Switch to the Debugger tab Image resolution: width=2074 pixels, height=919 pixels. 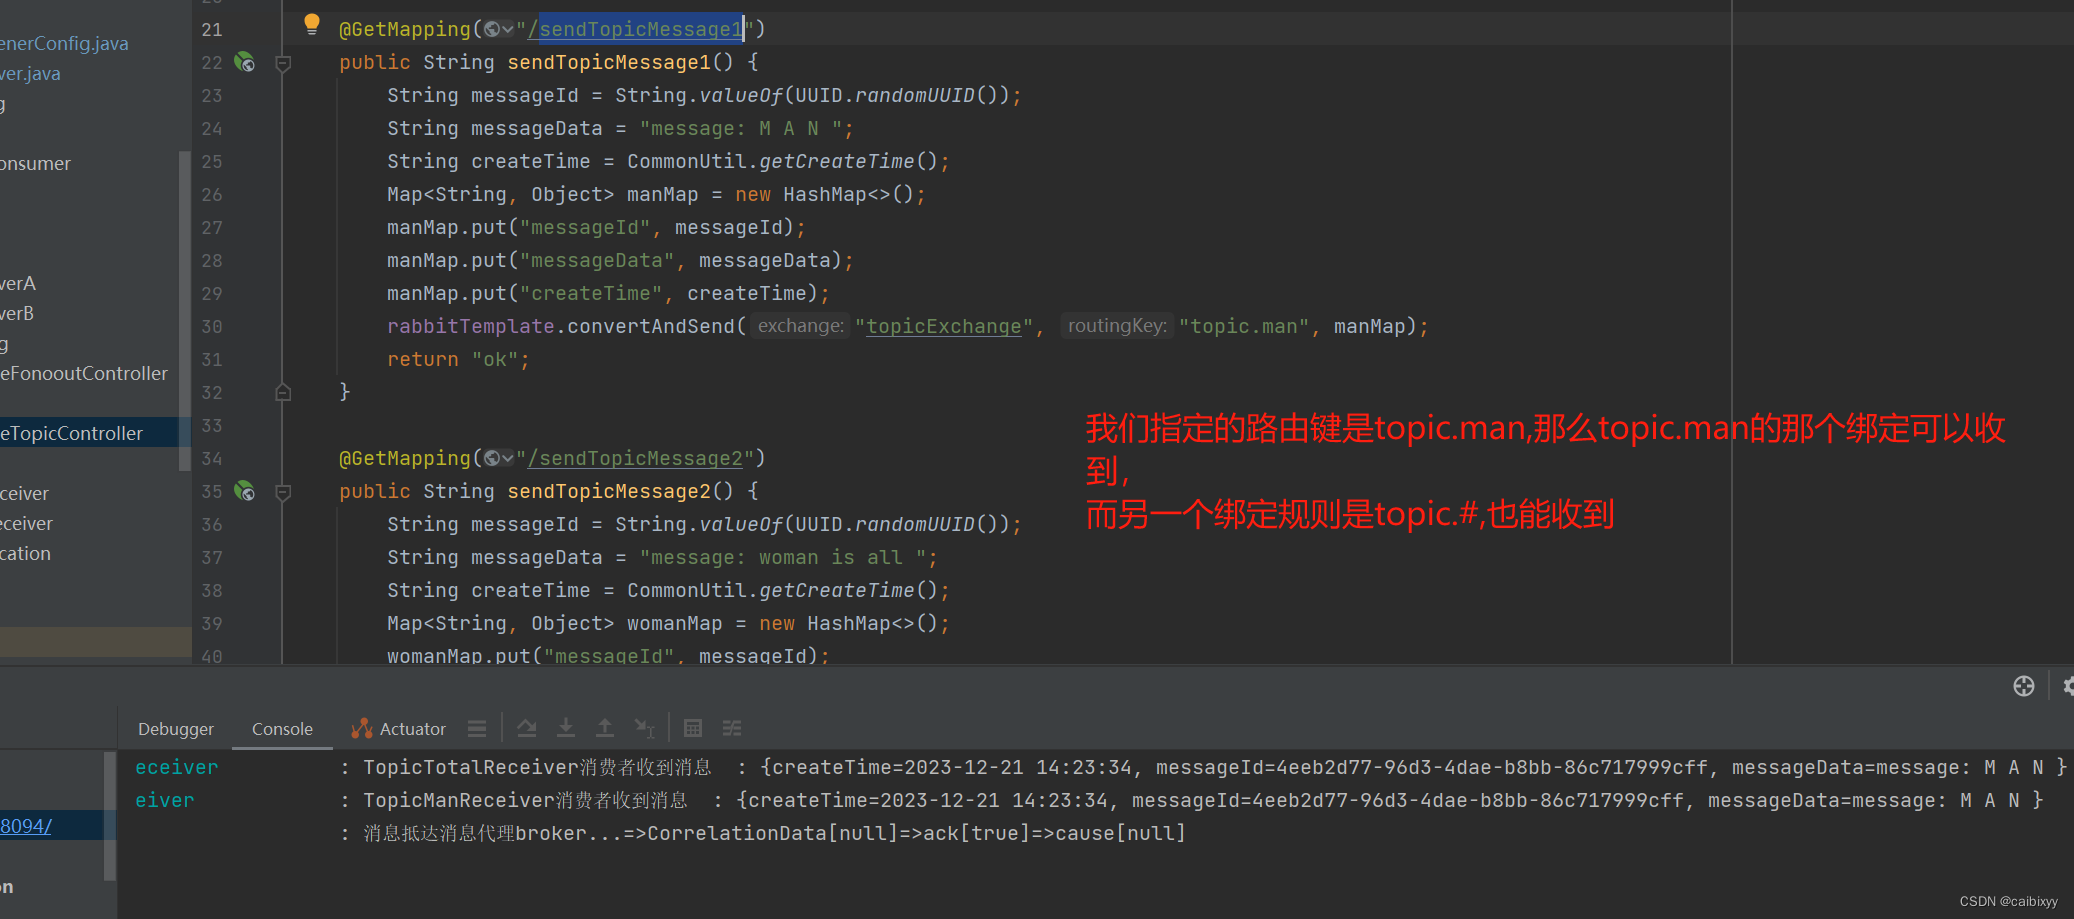pyautogui.click(x=176, y=729)
